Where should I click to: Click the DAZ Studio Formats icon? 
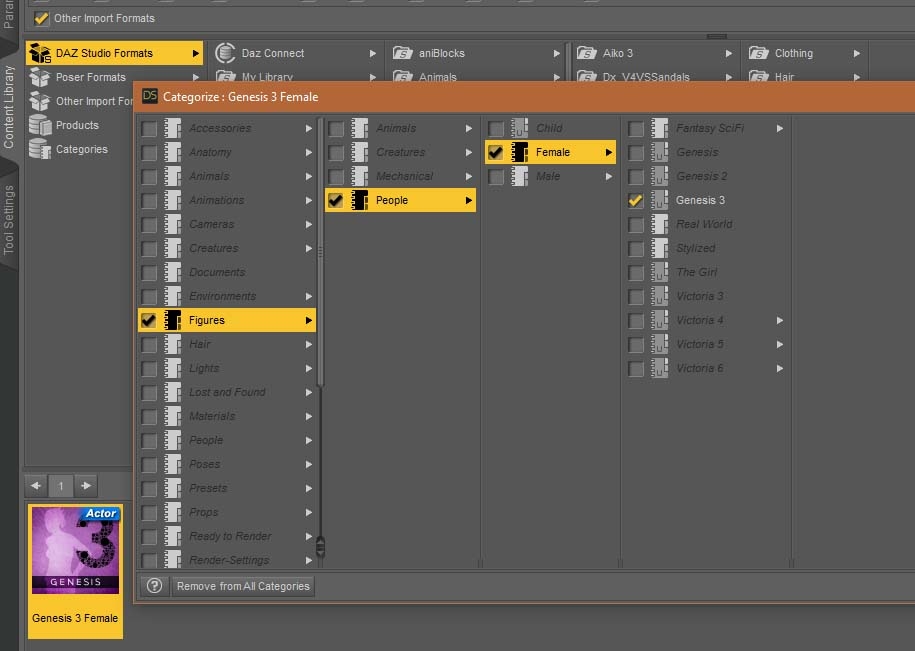(40, 53)
